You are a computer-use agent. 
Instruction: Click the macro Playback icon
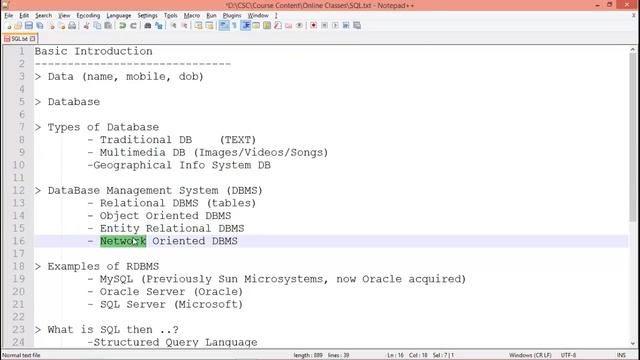point(335,25)
